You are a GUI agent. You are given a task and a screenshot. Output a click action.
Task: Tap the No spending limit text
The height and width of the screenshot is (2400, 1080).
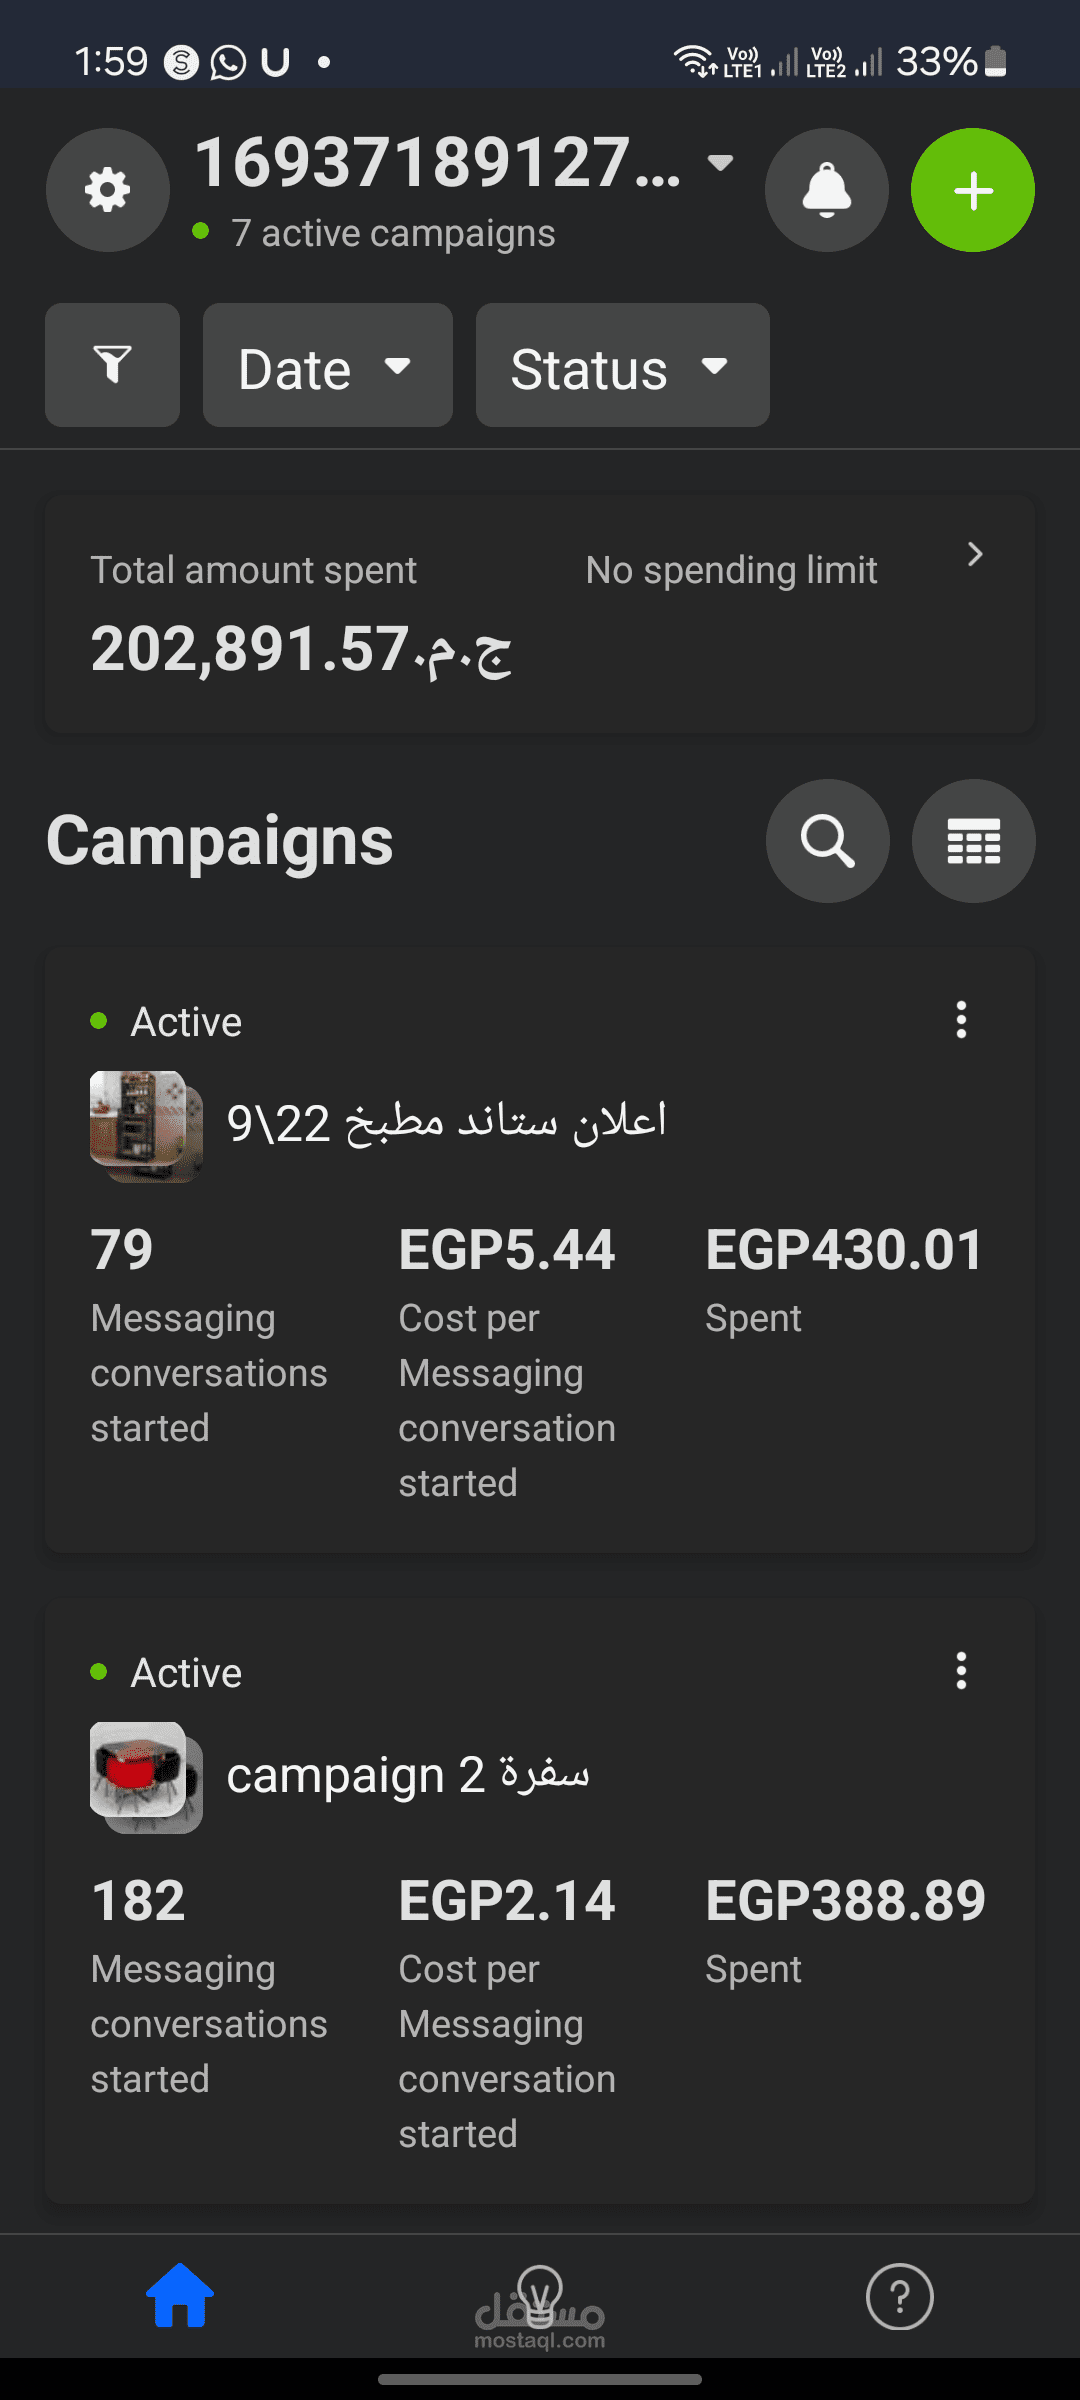[731, 570]
